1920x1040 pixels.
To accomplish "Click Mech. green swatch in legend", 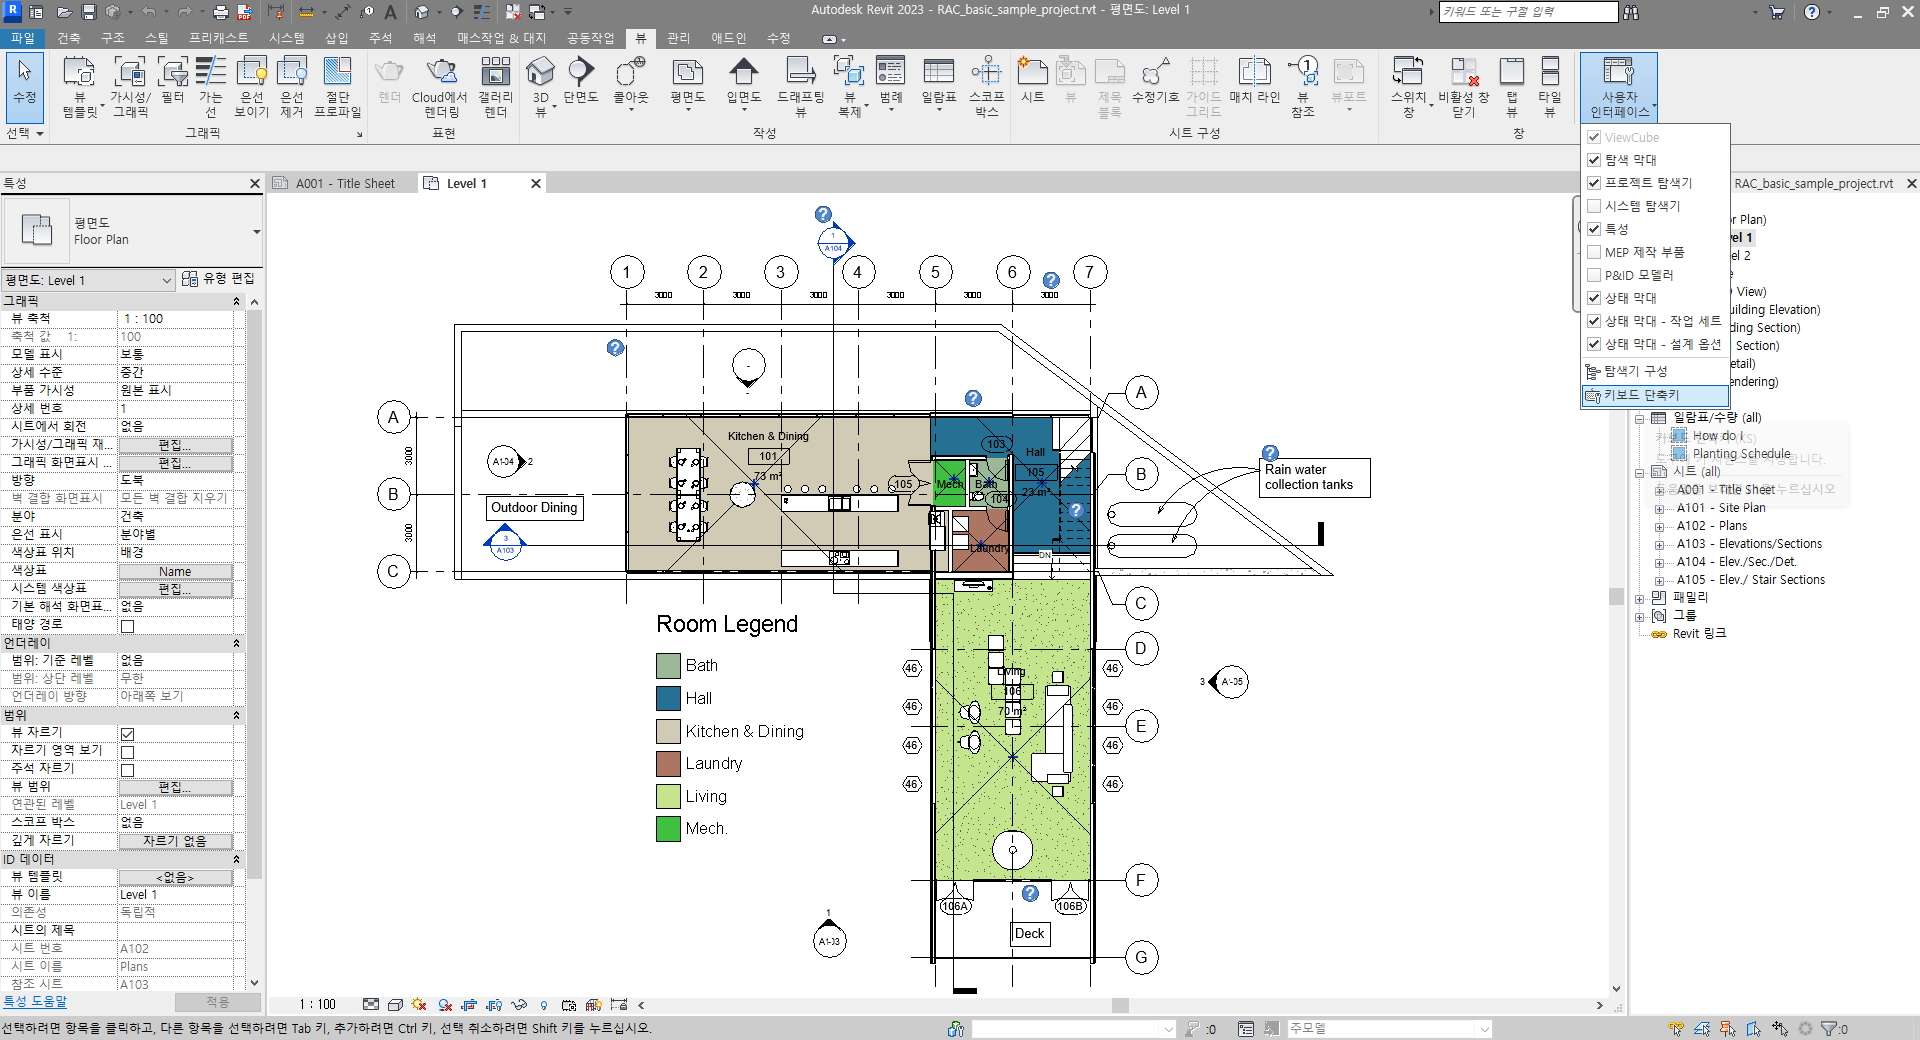I will coord(668,829).
